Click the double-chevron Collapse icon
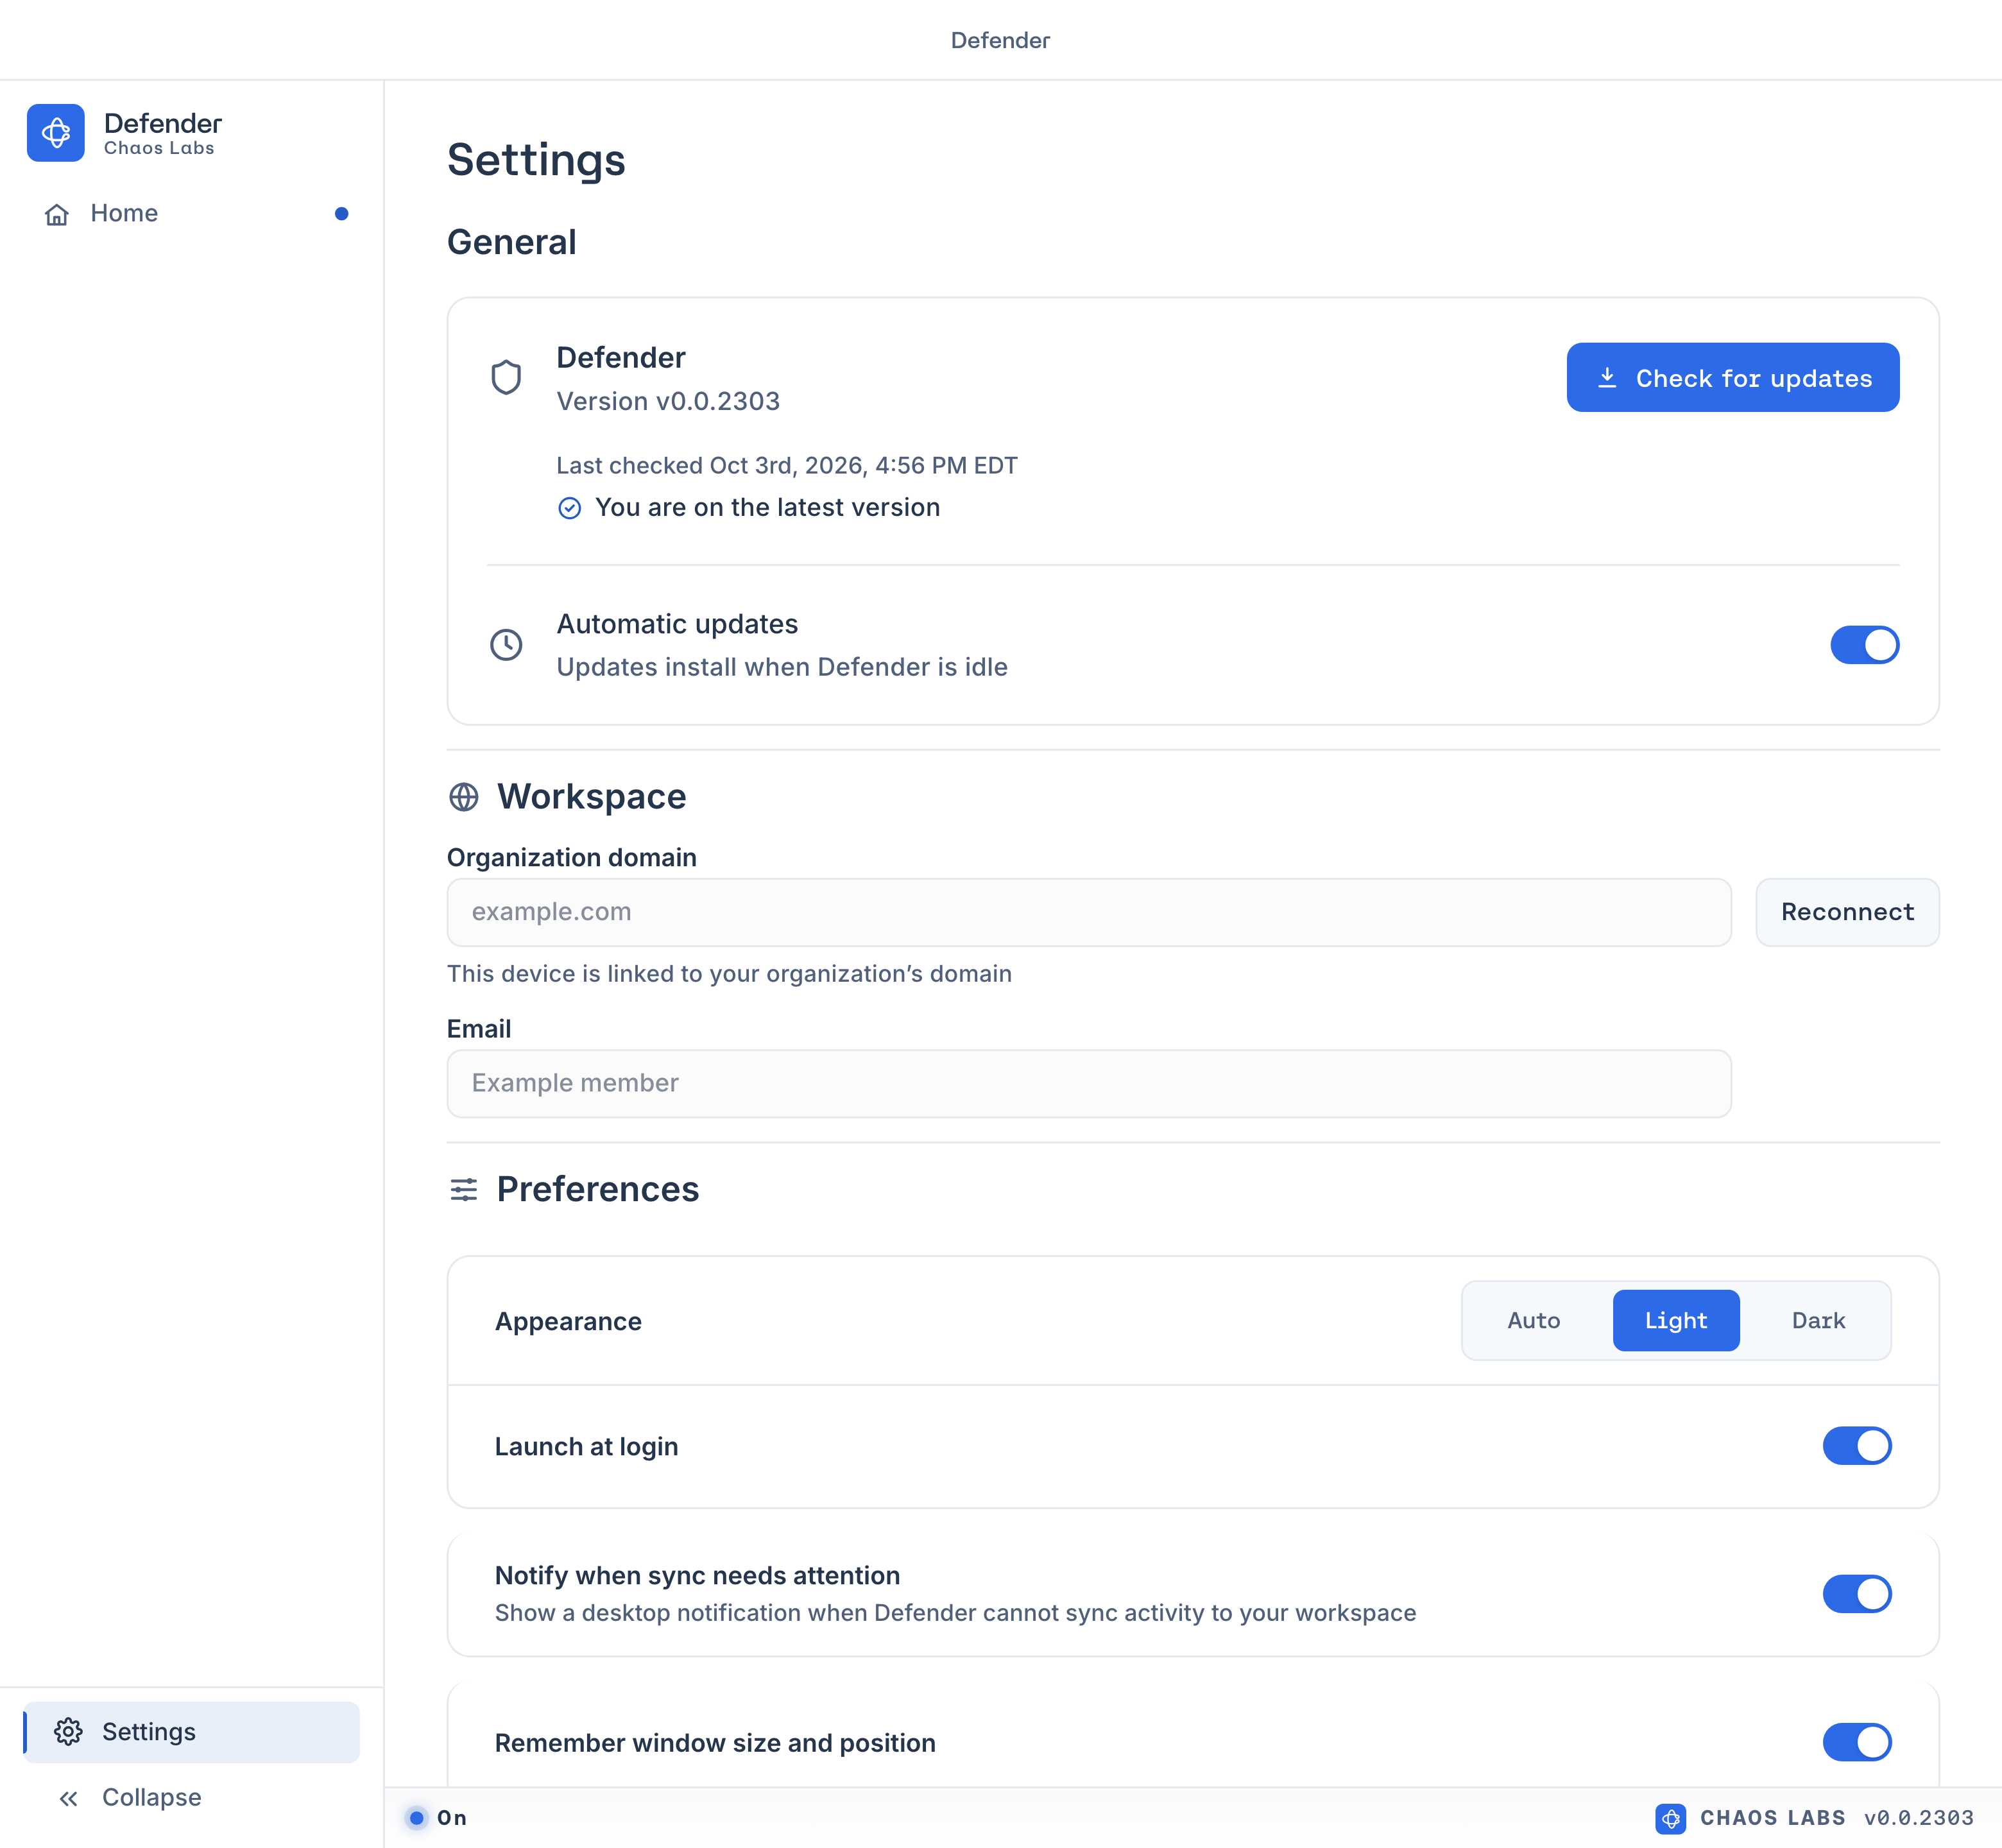The height and width of the screenshot is (1848, 2002). (68, 1799)
